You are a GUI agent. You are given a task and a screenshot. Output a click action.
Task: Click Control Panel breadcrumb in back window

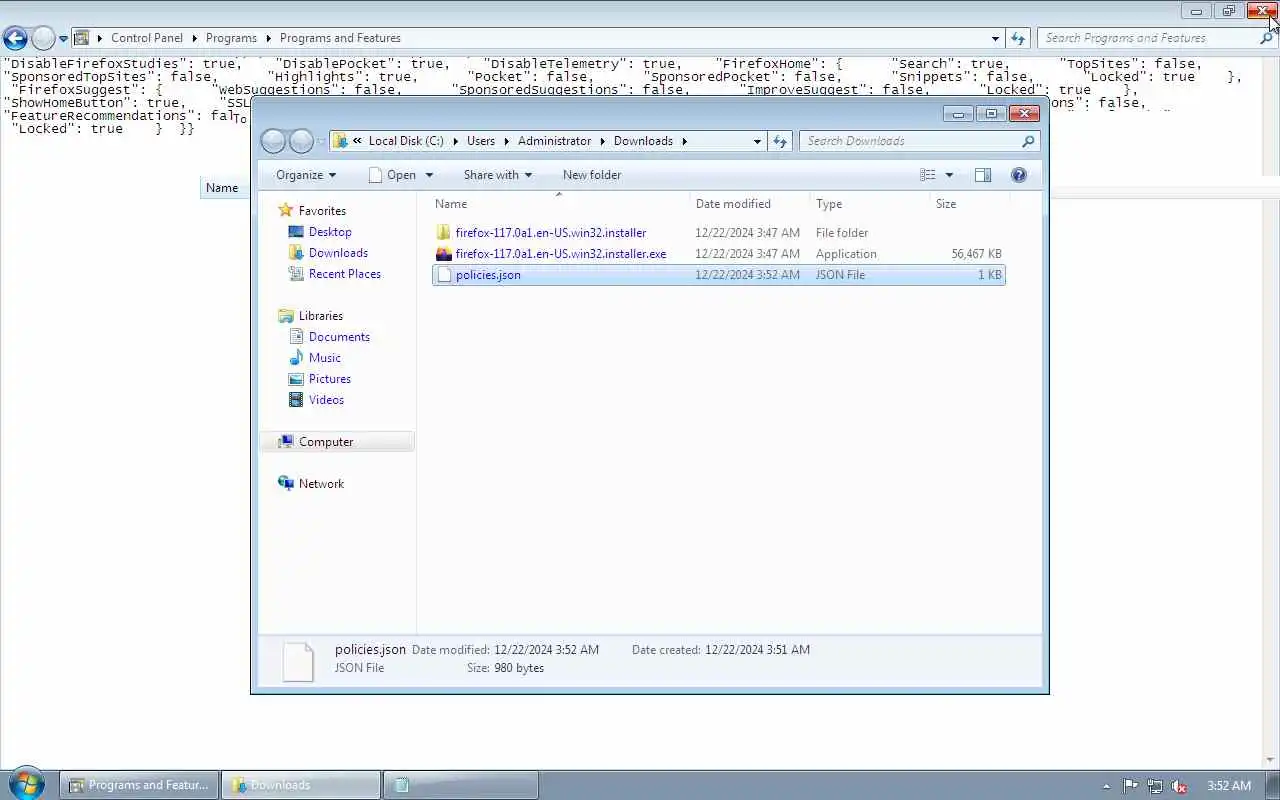[147, 38]
